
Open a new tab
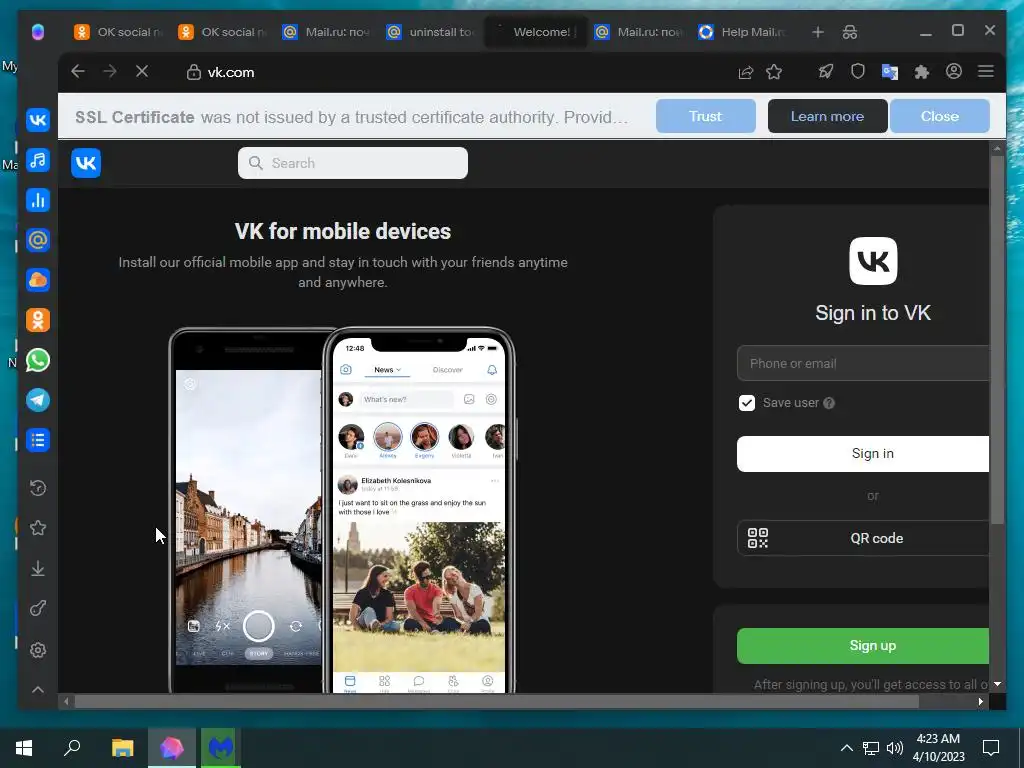click(x=818, y=32)
